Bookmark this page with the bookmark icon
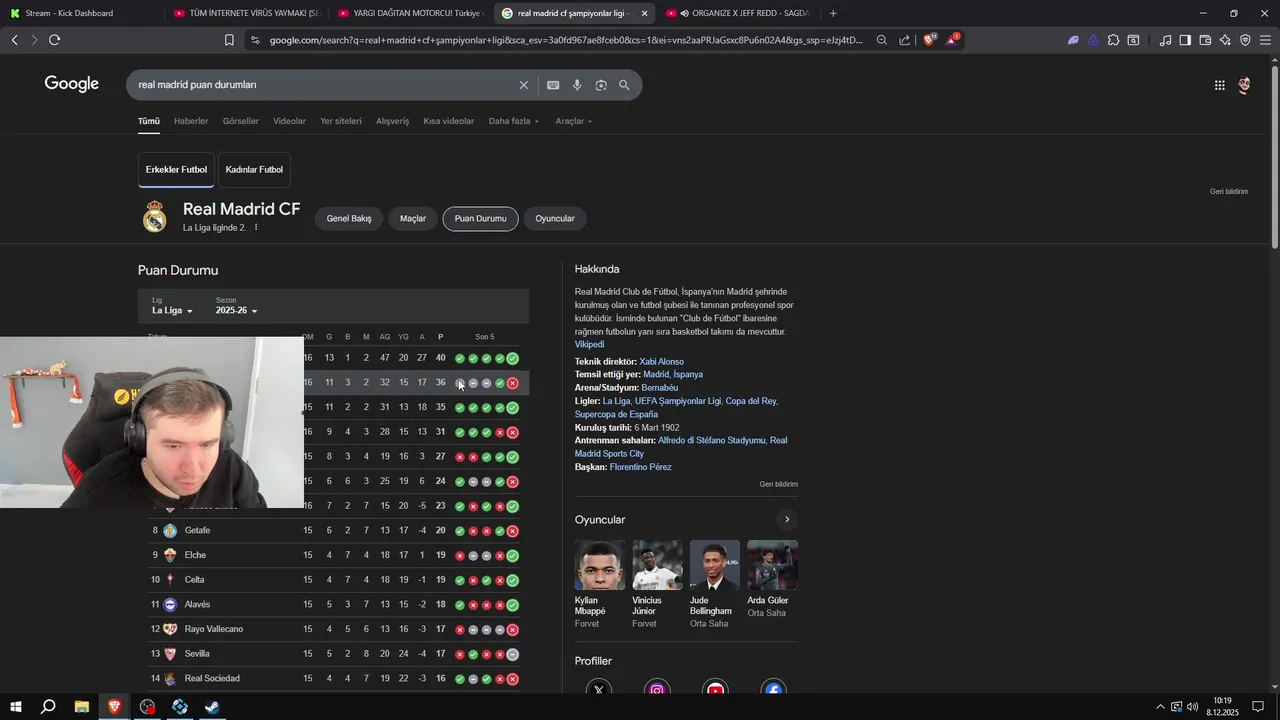Screen dimensions: 1280x720 (229, 40)
